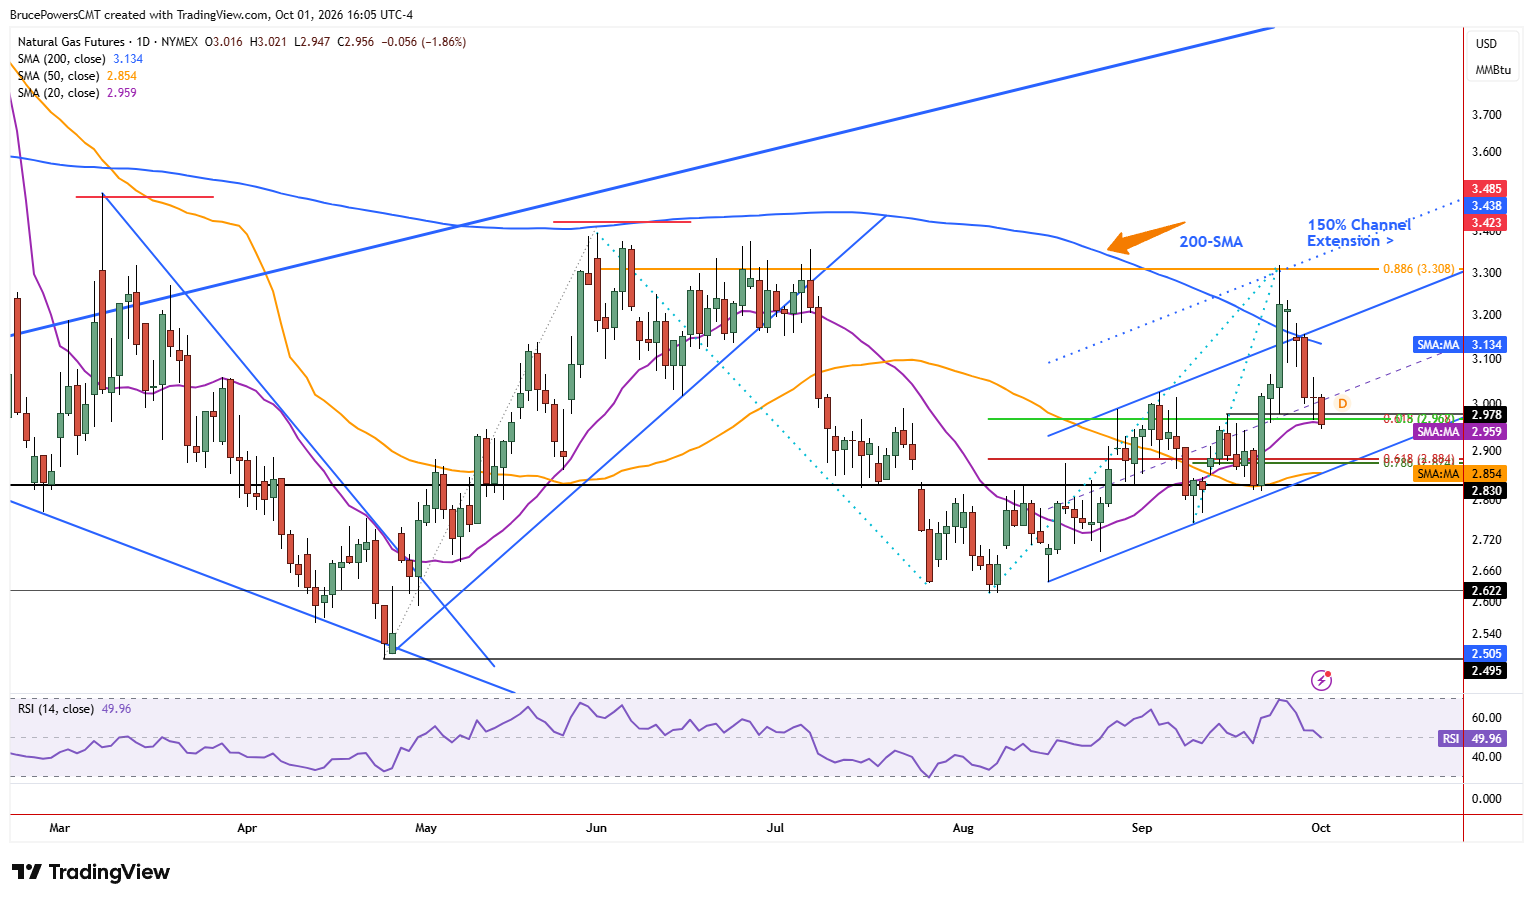Image resolution: width=1533 pixels, height=902 pixels.
Task: Click the red 3.423 price label
Action: click(1486, 223)
